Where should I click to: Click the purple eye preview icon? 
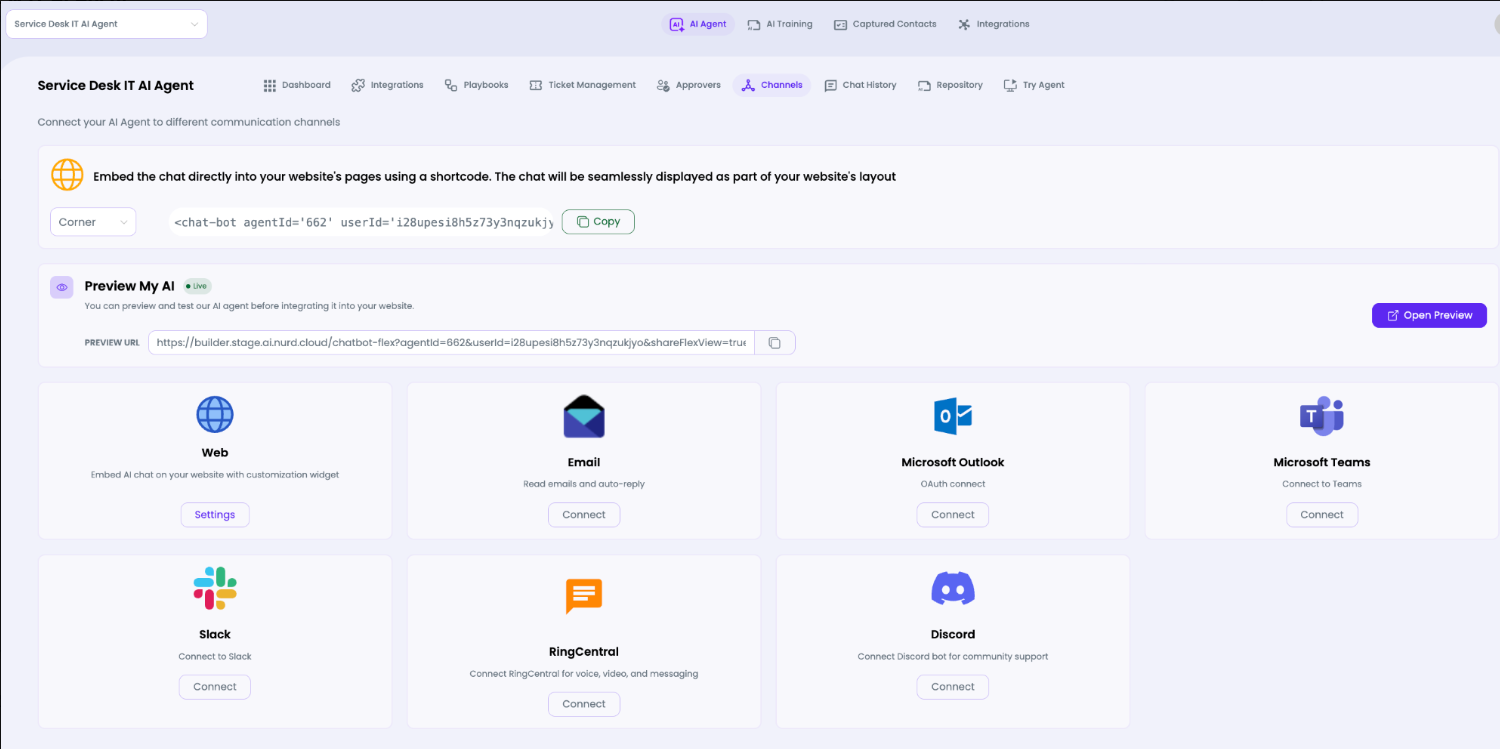pyautogui.click(x=62, y=287)
